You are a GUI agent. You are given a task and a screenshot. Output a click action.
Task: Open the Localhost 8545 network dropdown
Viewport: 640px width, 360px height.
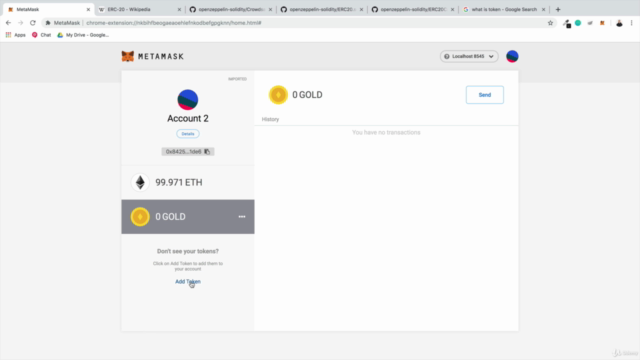tap(469, 56)
